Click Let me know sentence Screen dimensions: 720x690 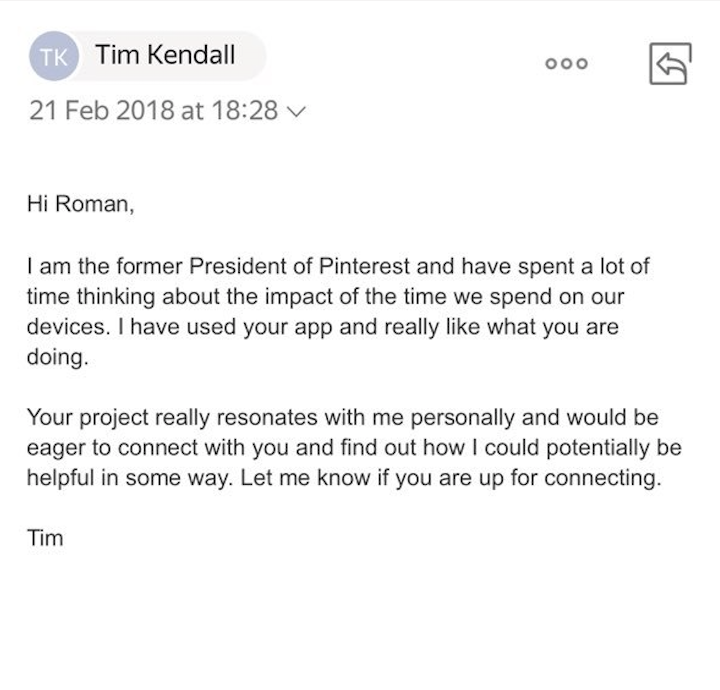(451, 478)
